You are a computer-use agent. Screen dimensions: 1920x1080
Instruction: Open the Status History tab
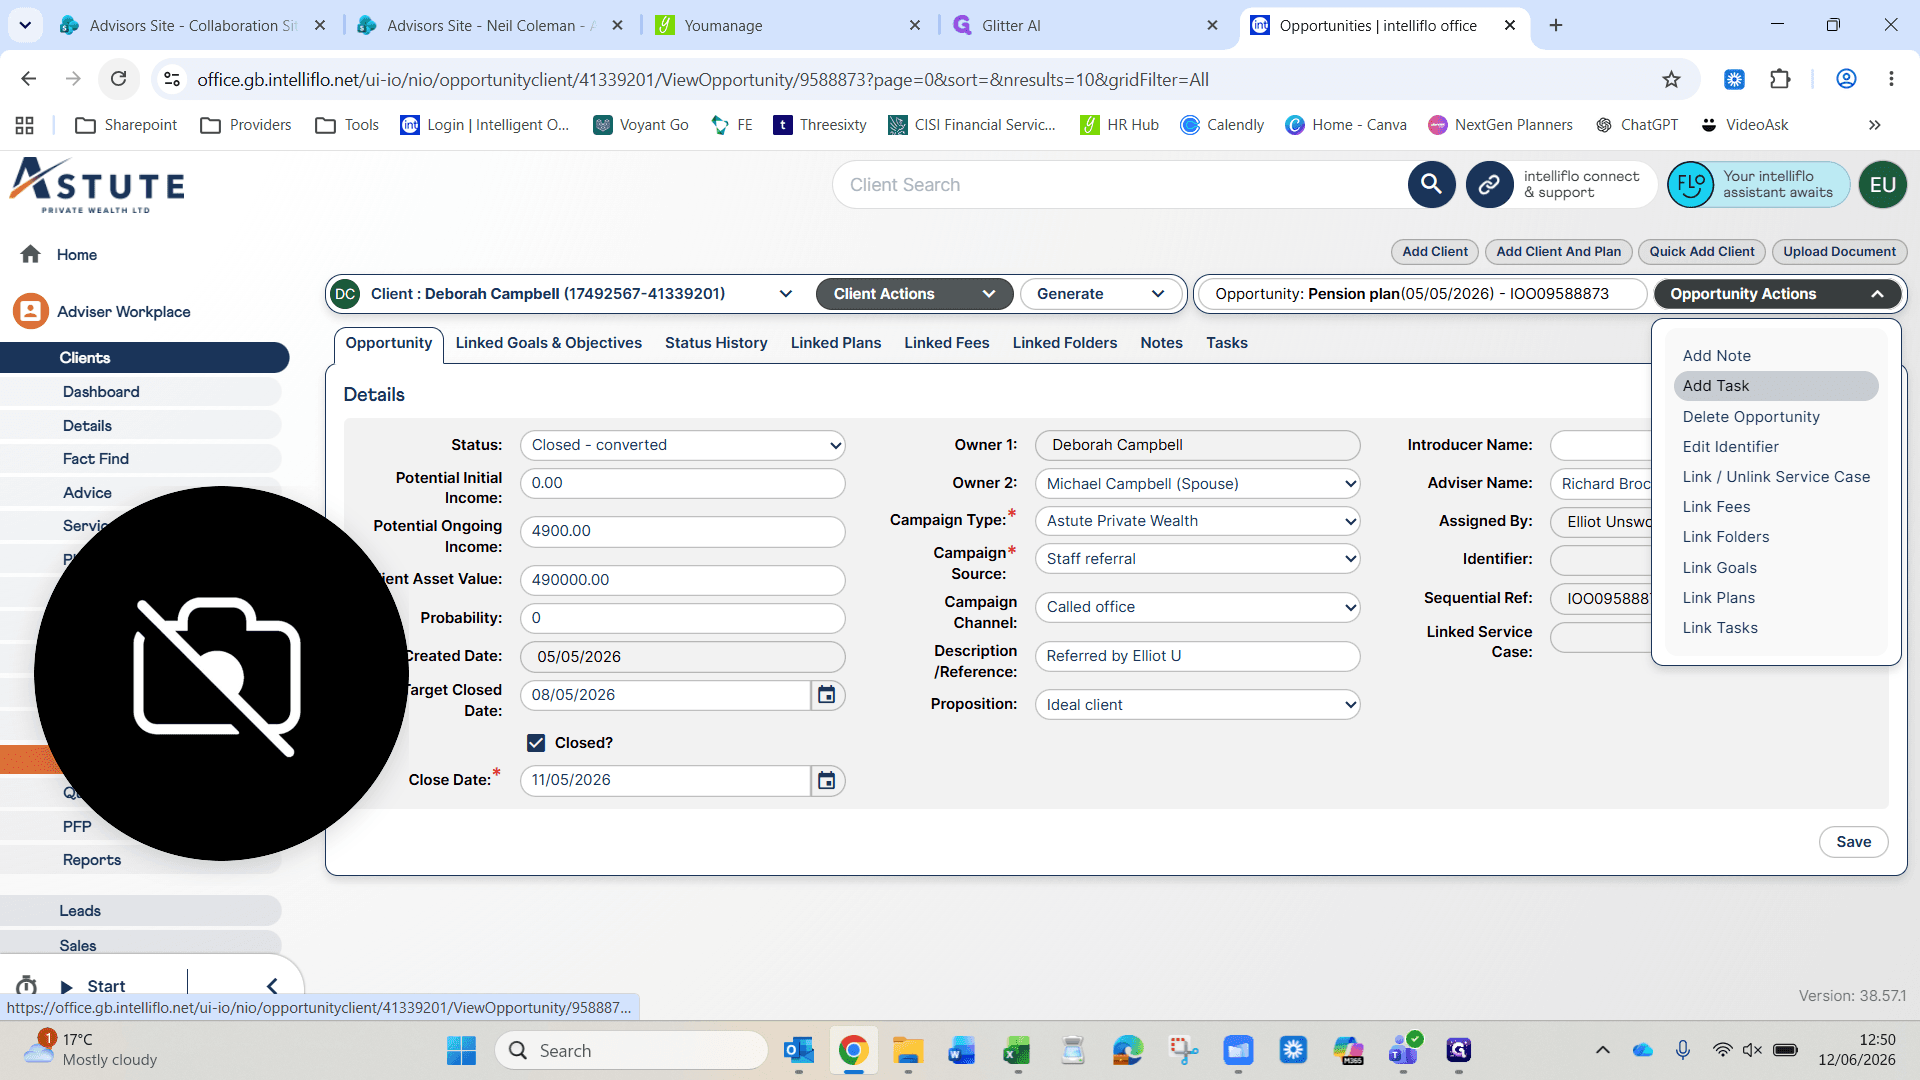click(x=716, y=343)
